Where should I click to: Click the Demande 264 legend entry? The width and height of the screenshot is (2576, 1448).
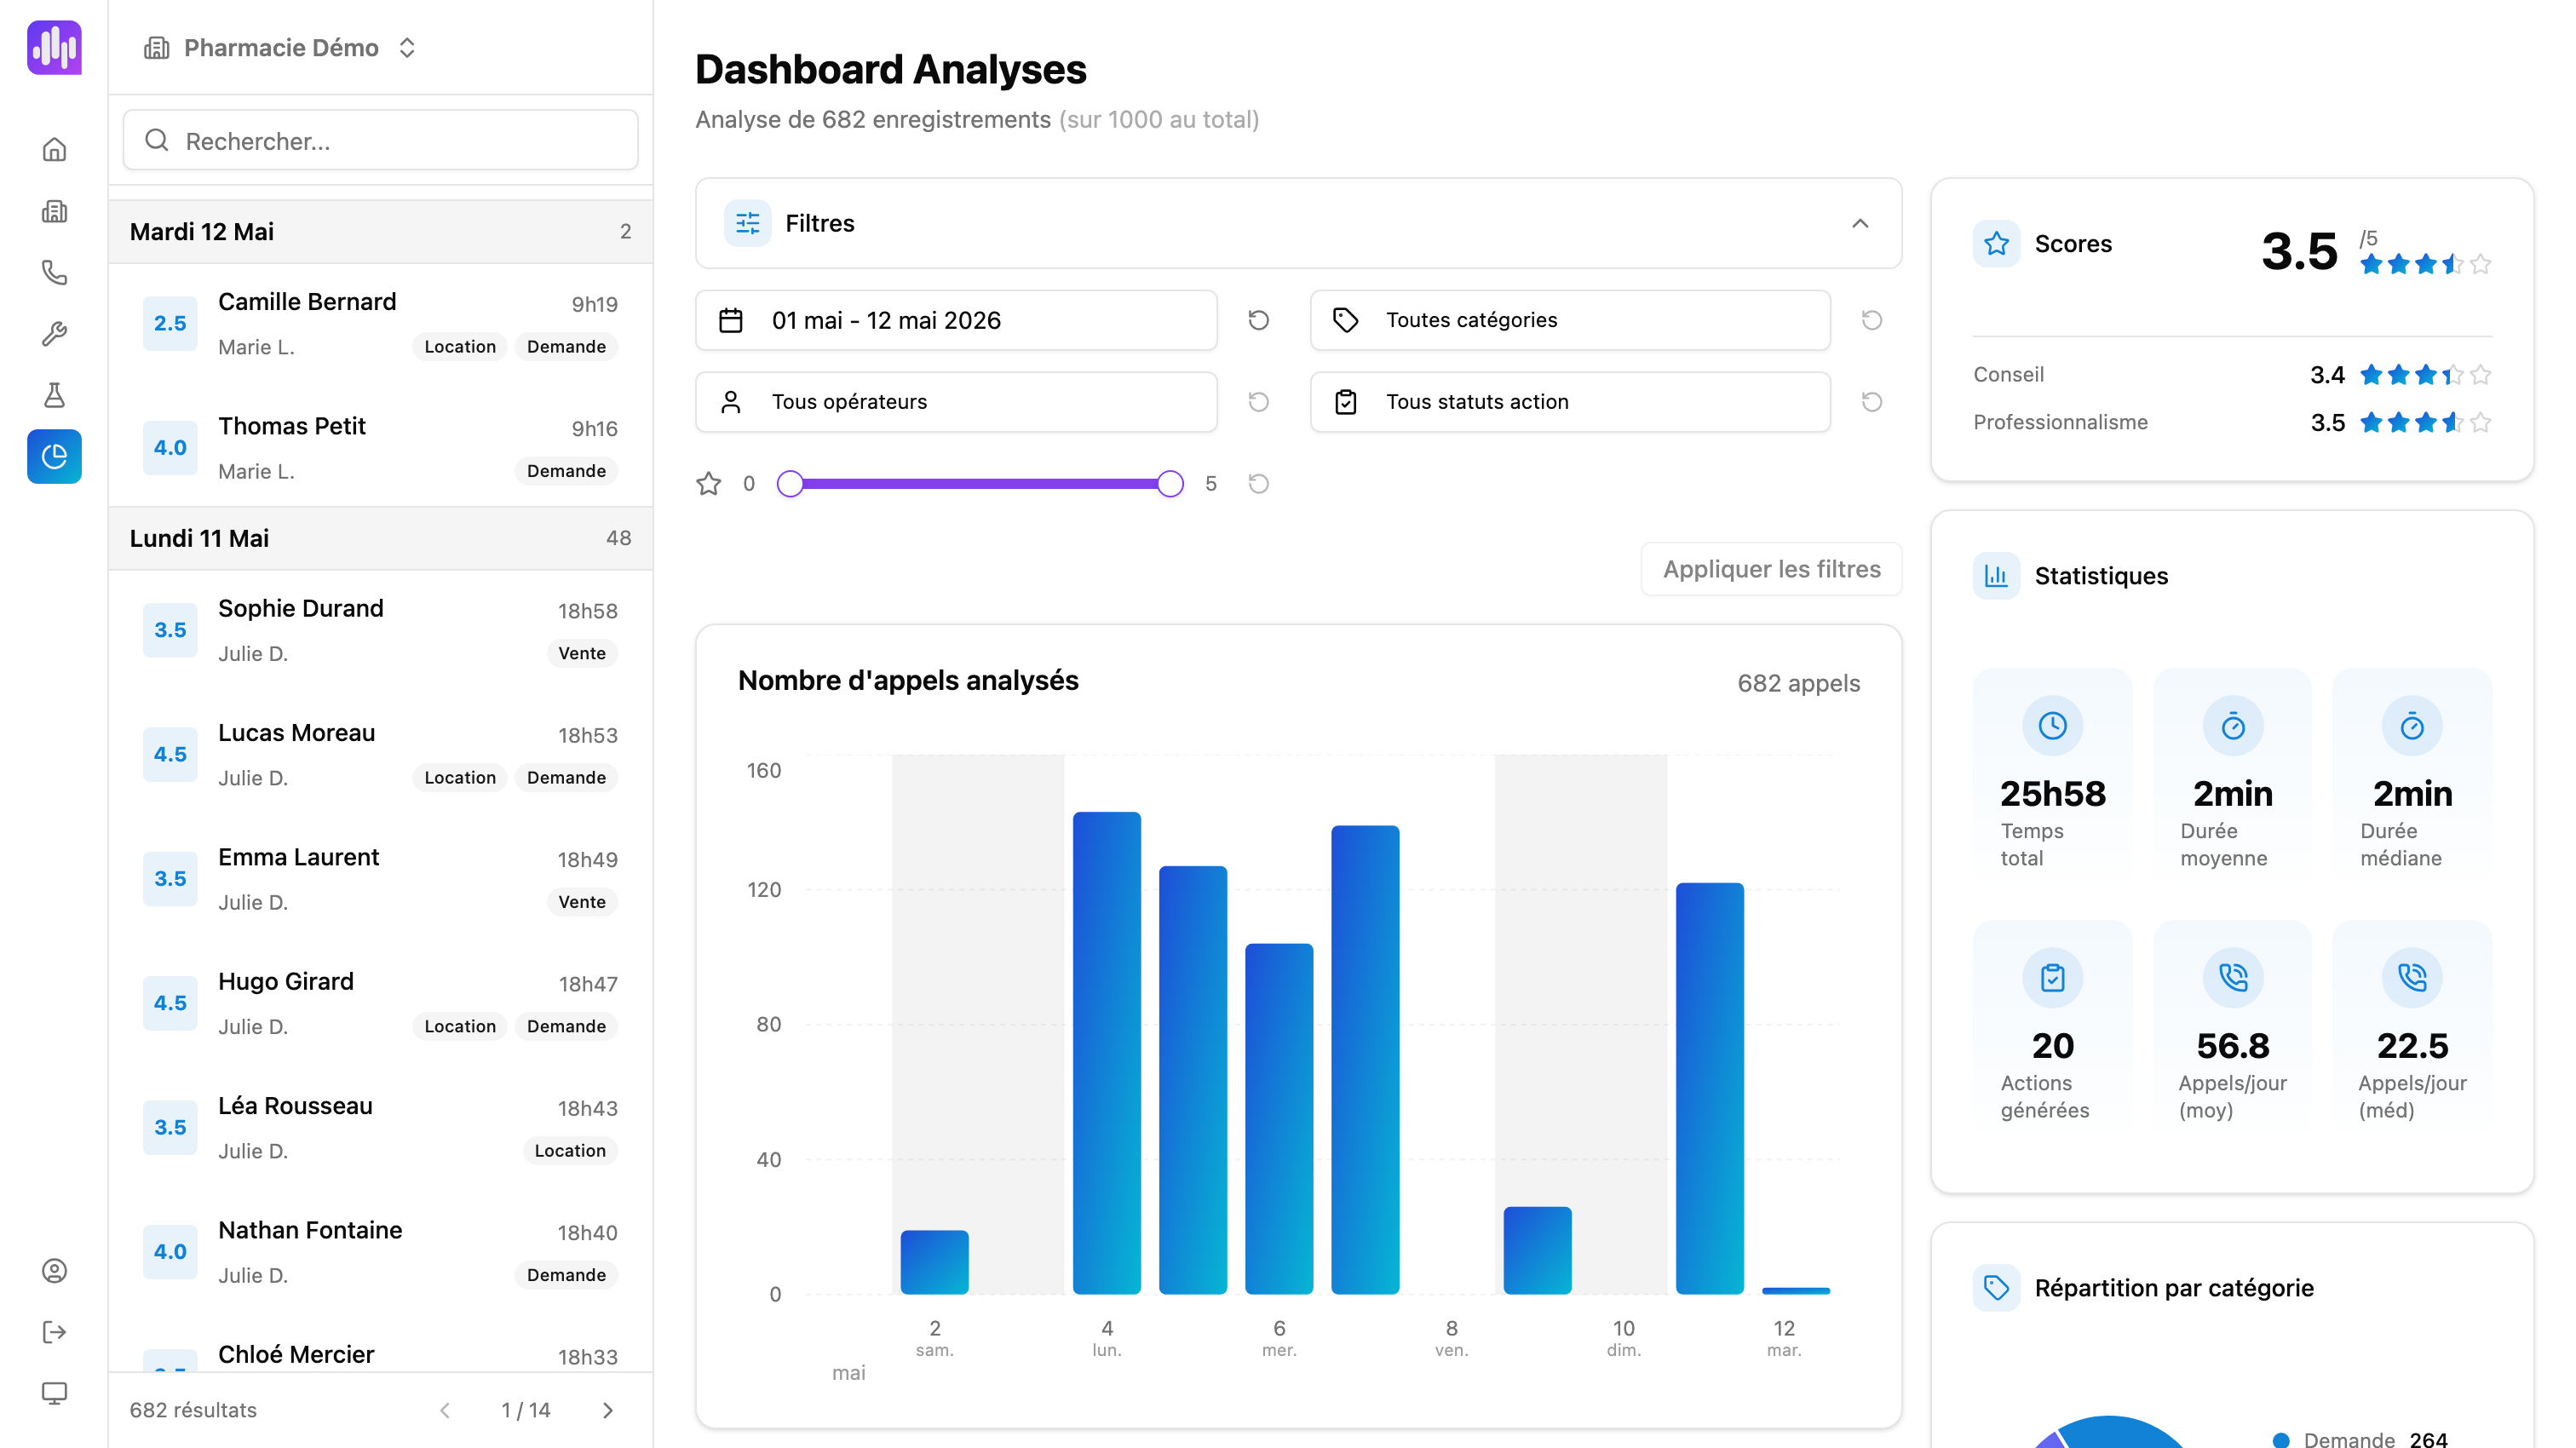click(x=2360, y=1440)
